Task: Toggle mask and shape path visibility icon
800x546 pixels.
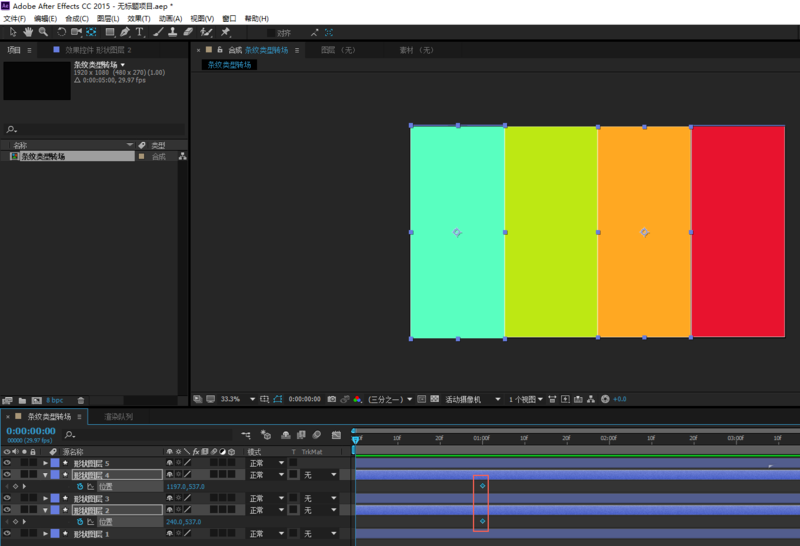Action: coord(278,399)
